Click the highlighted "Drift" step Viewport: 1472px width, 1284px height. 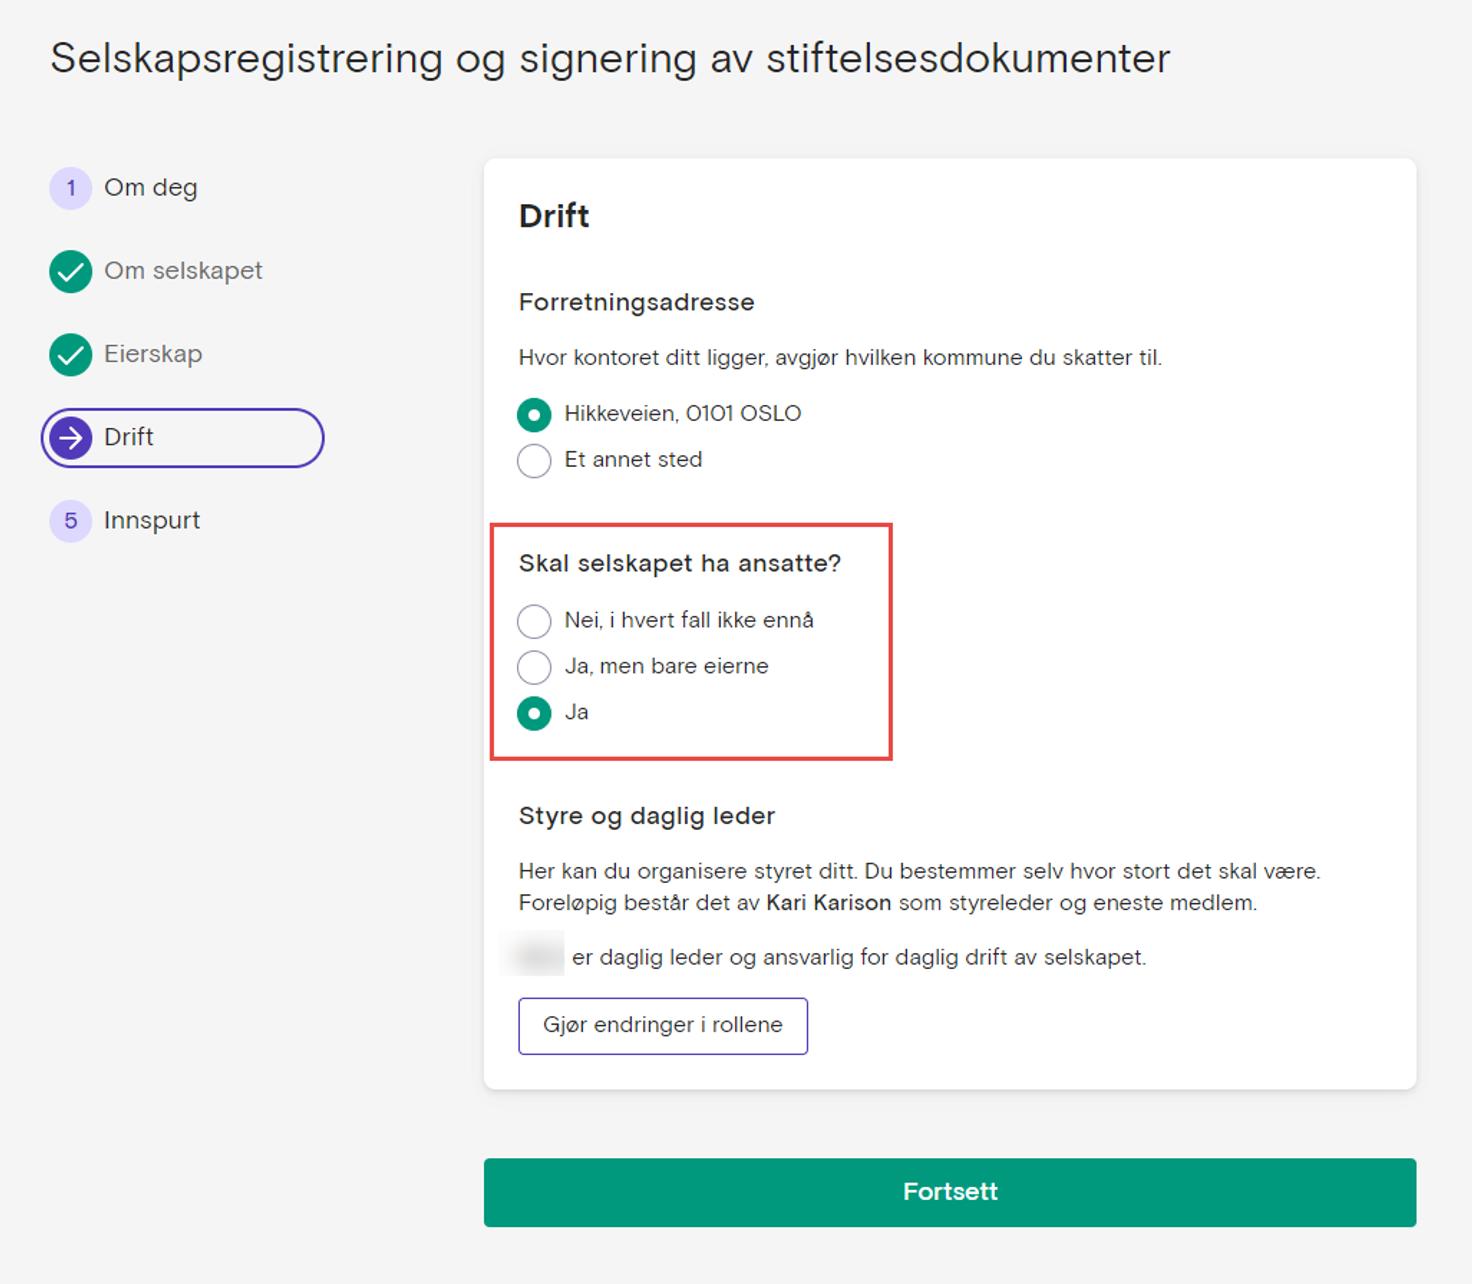129,437
